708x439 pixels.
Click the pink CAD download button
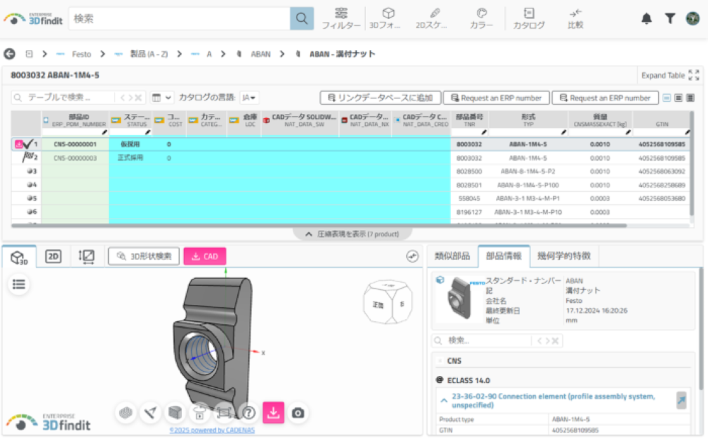click(204, 257)
